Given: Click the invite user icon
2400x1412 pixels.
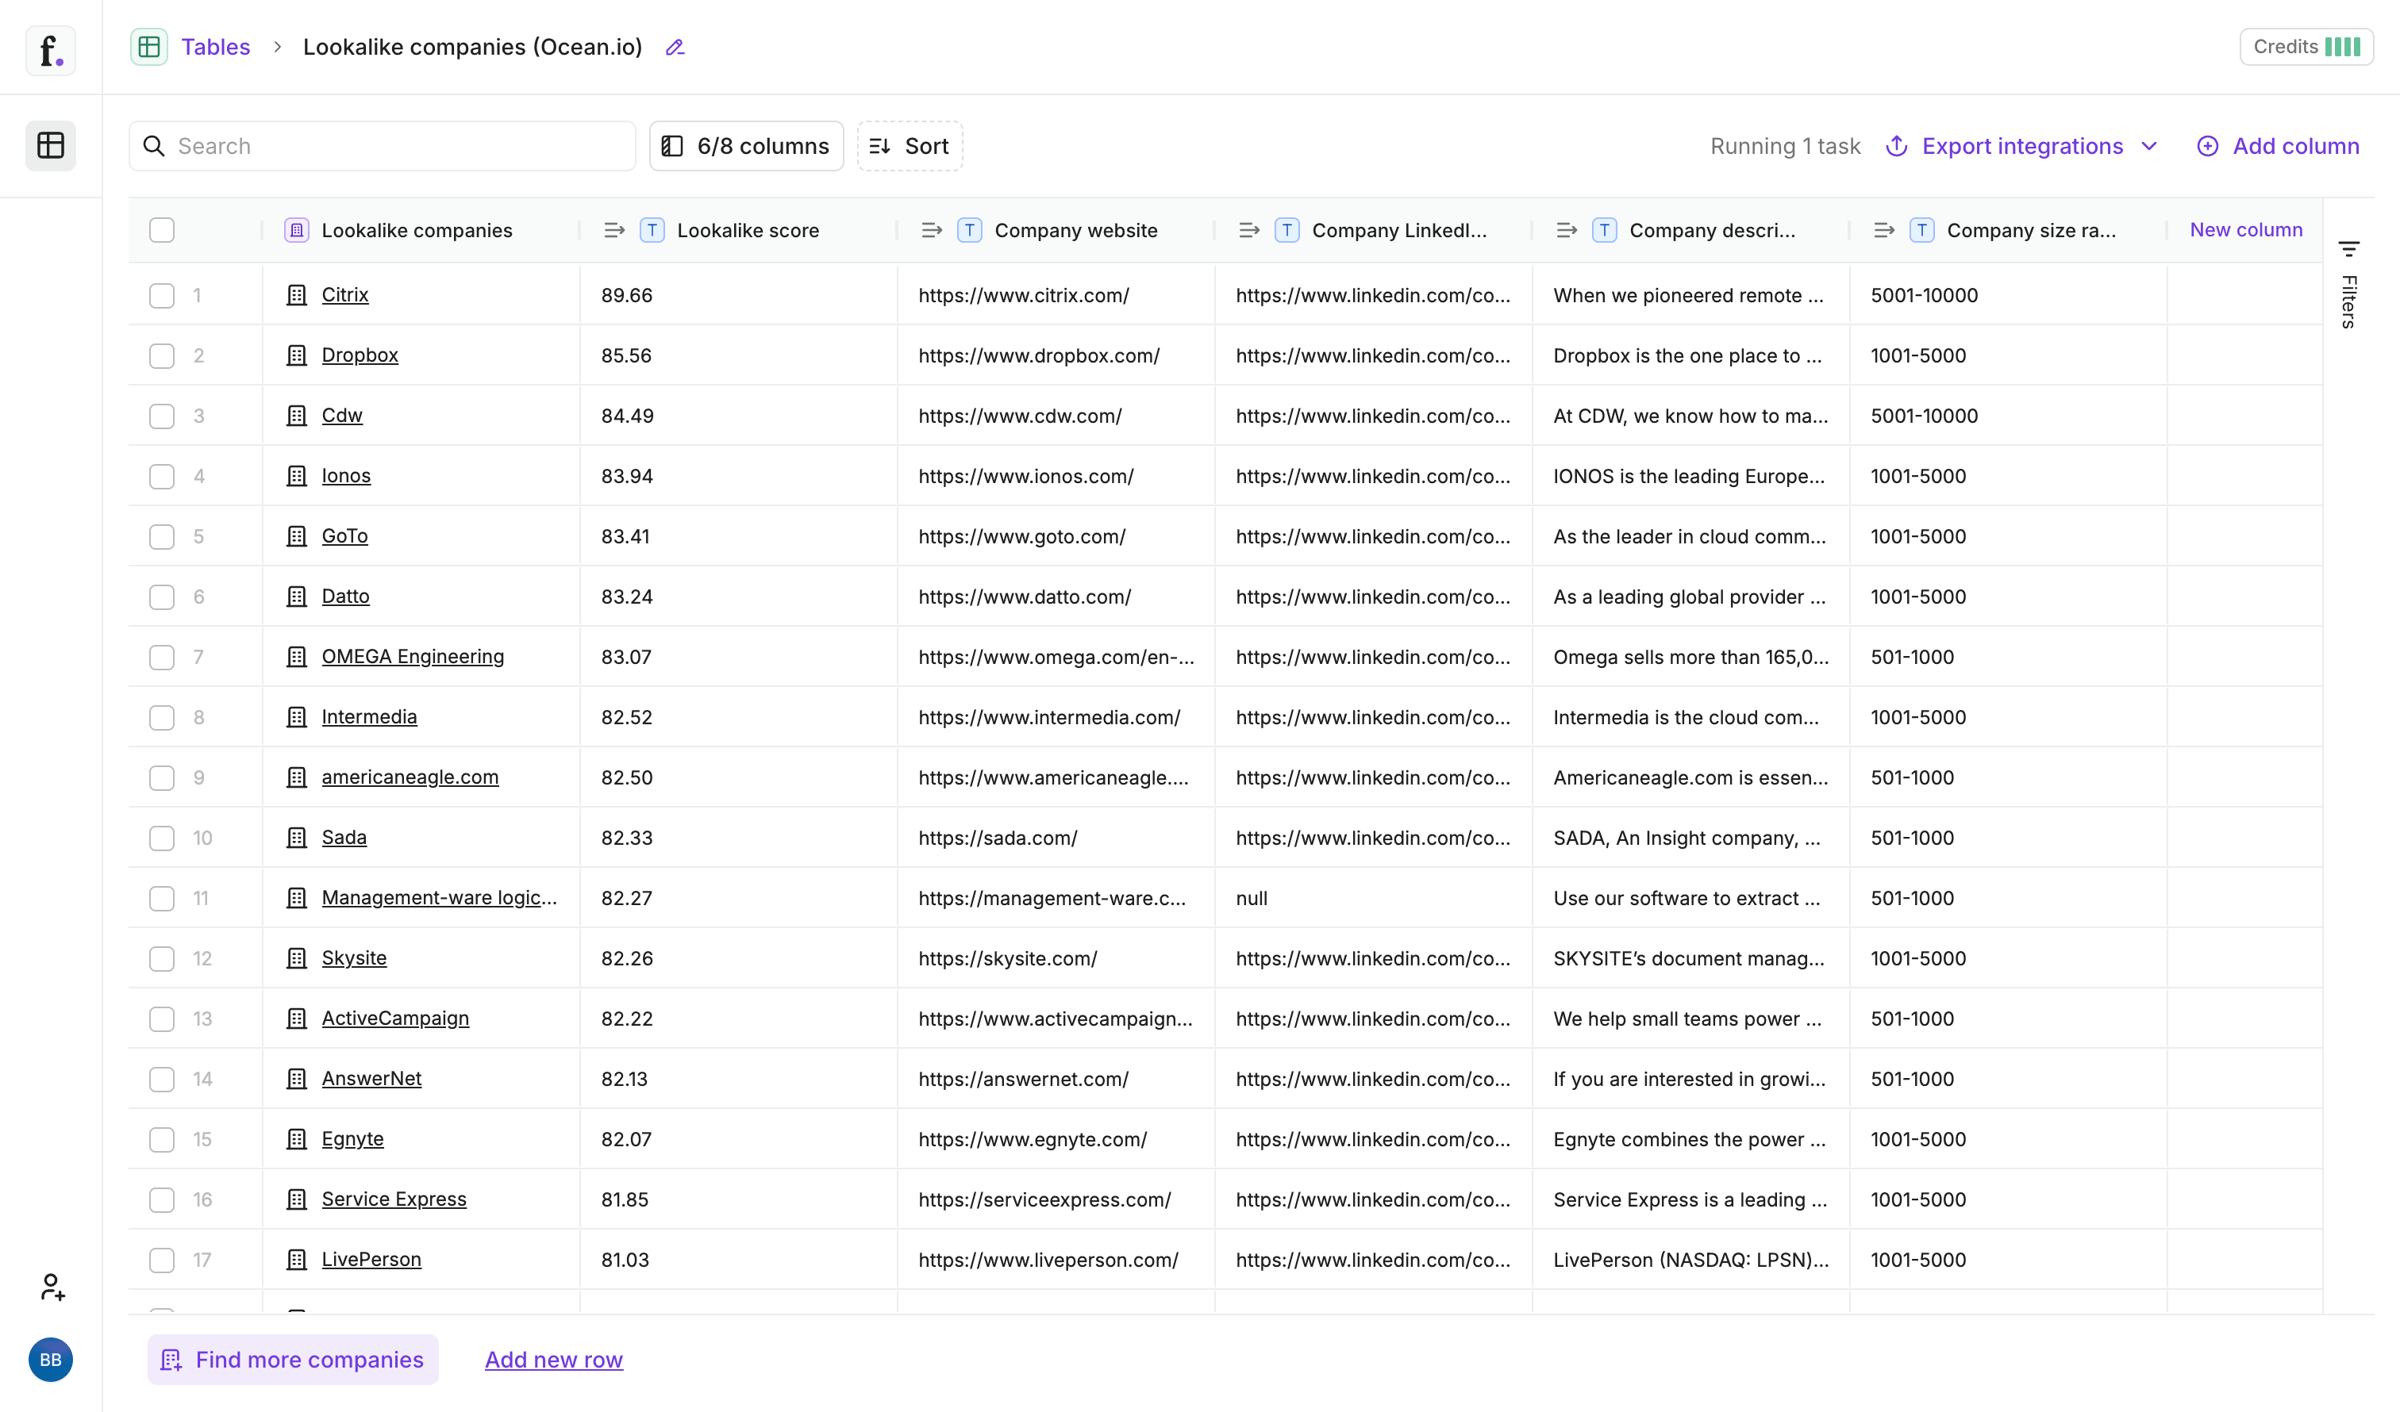Looking at the screenshot, I should tap(51, 1286).
